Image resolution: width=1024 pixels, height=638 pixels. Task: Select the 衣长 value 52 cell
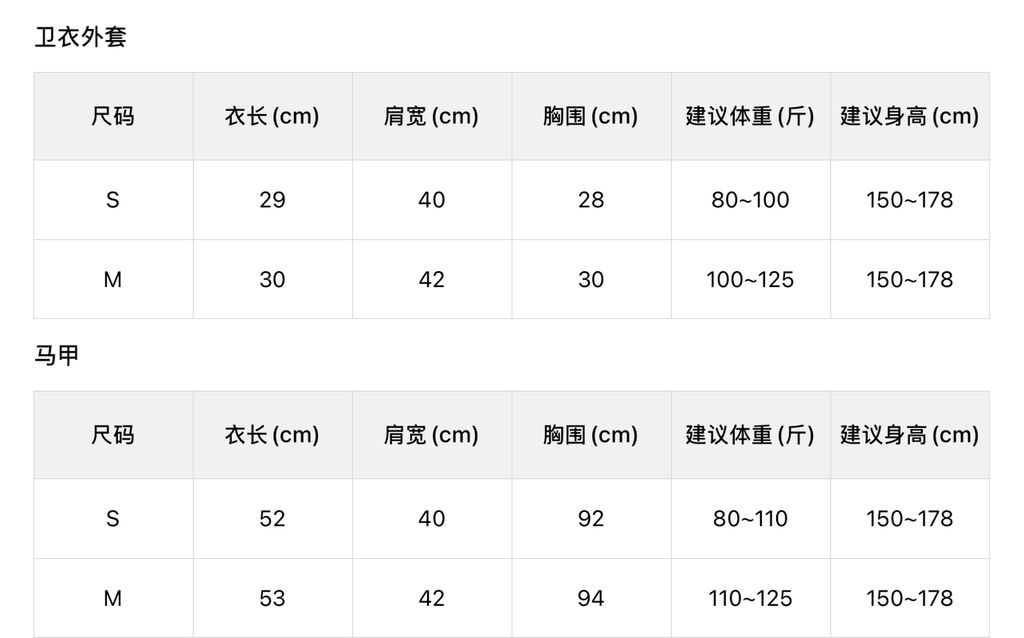click(272, 519)
